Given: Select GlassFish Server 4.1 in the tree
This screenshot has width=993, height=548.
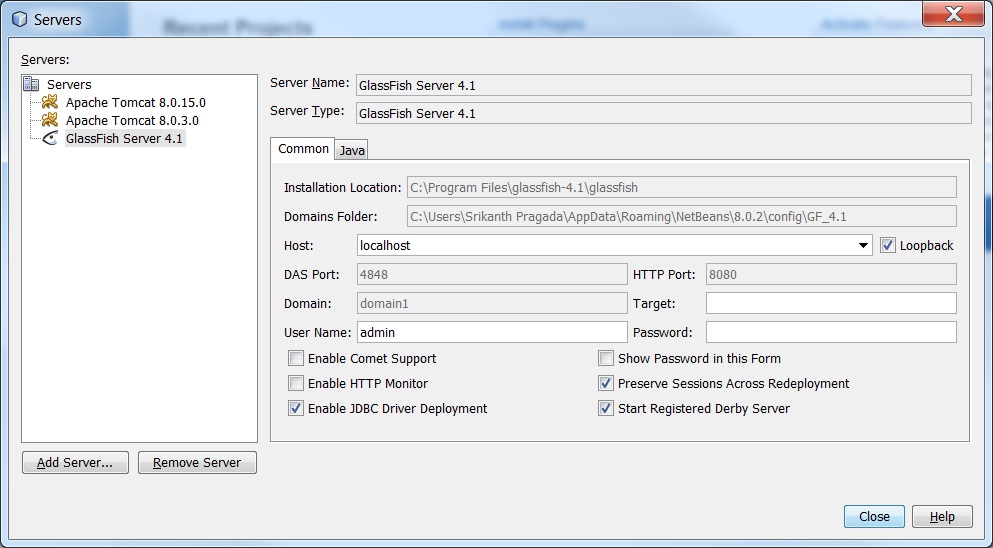Looking at the screenshot, I should pyautogui.click(x=125, y=138).
